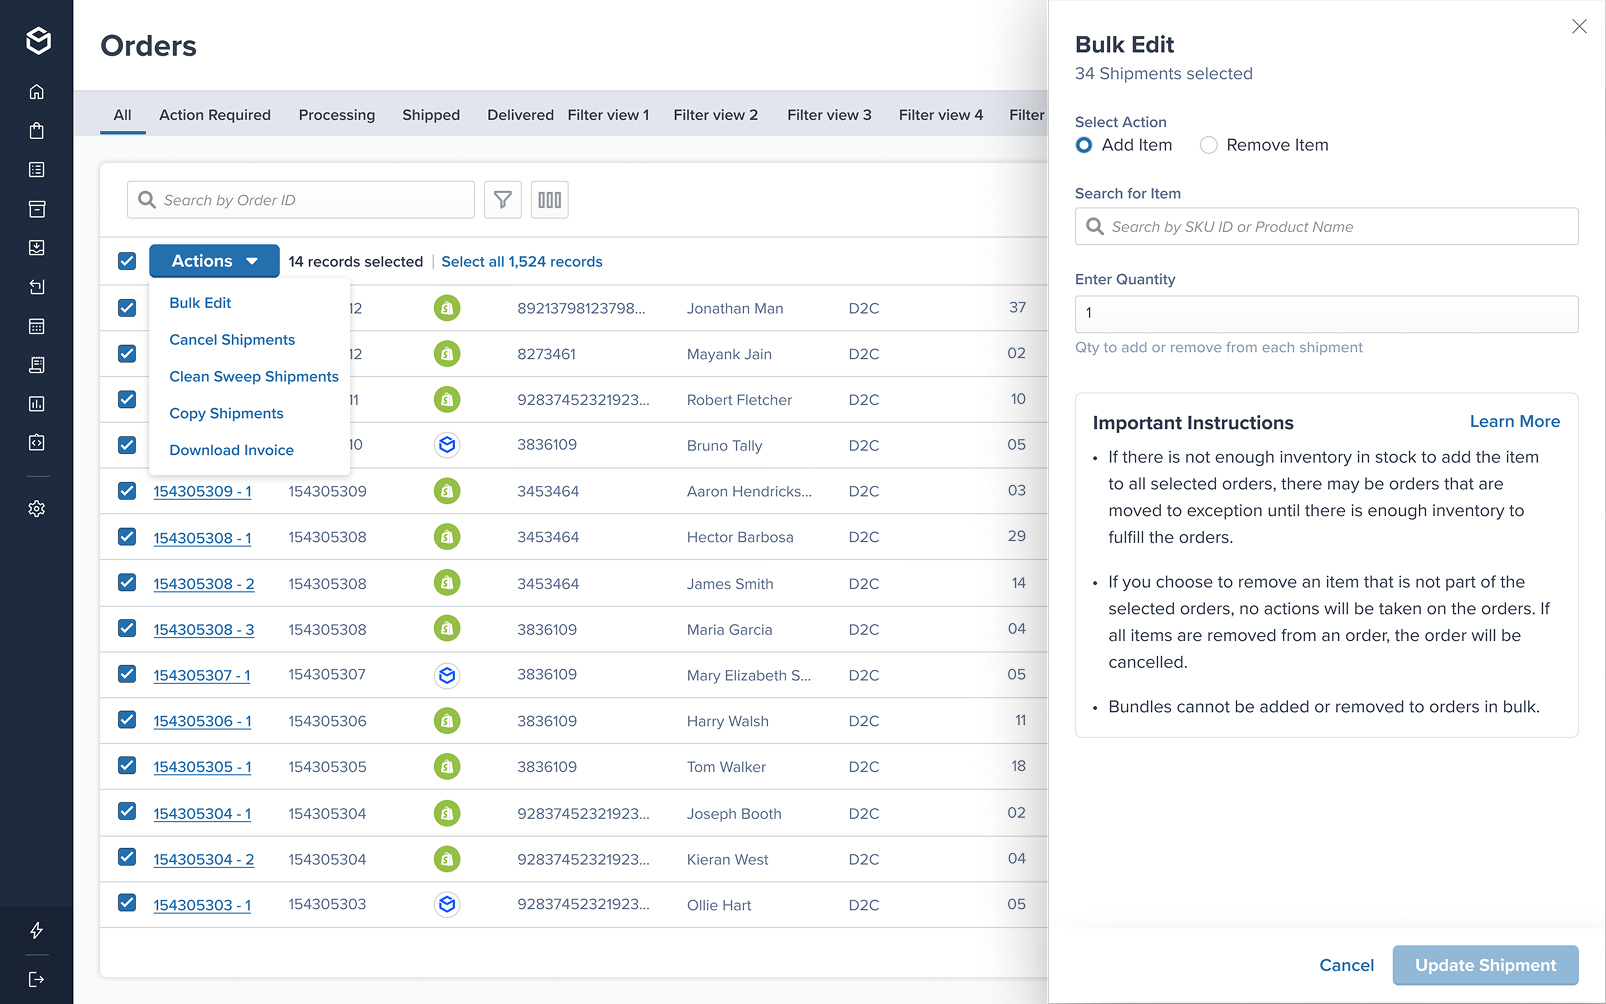Viewport: 1606px width, 1004px height.
Task: Click the logout icon in the sidebar
Action: [x=37, y=979]
